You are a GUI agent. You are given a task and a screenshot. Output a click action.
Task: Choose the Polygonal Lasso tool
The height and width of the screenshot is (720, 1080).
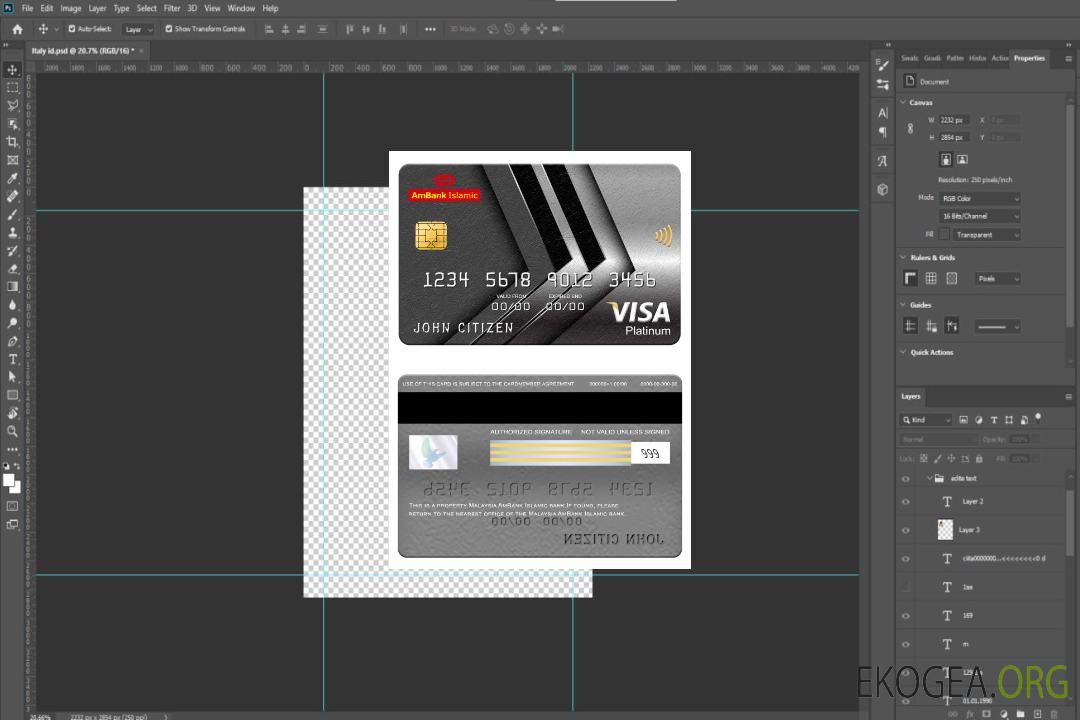[x=12, y=105]
